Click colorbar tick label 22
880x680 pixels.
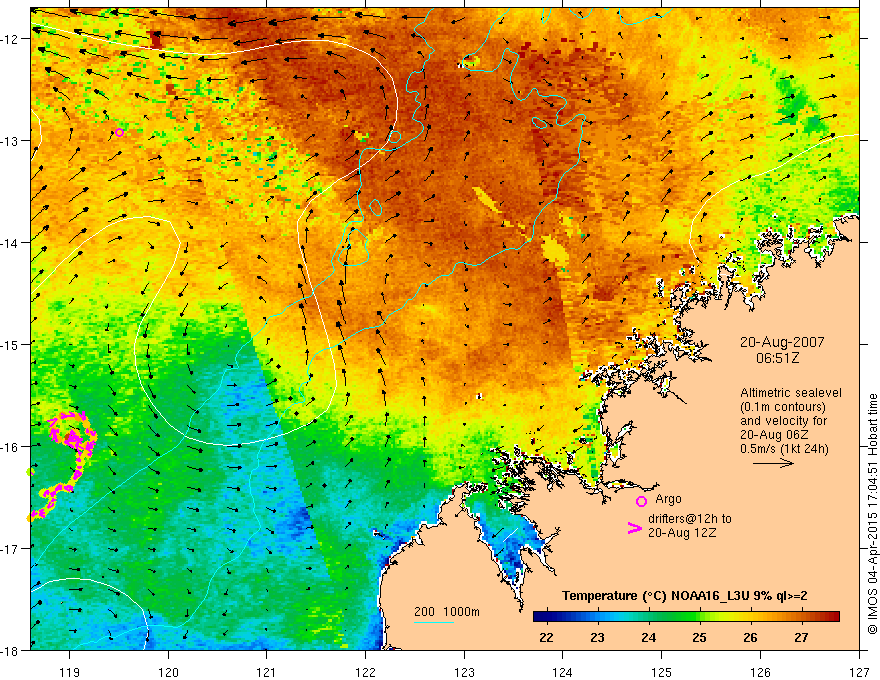546,637
